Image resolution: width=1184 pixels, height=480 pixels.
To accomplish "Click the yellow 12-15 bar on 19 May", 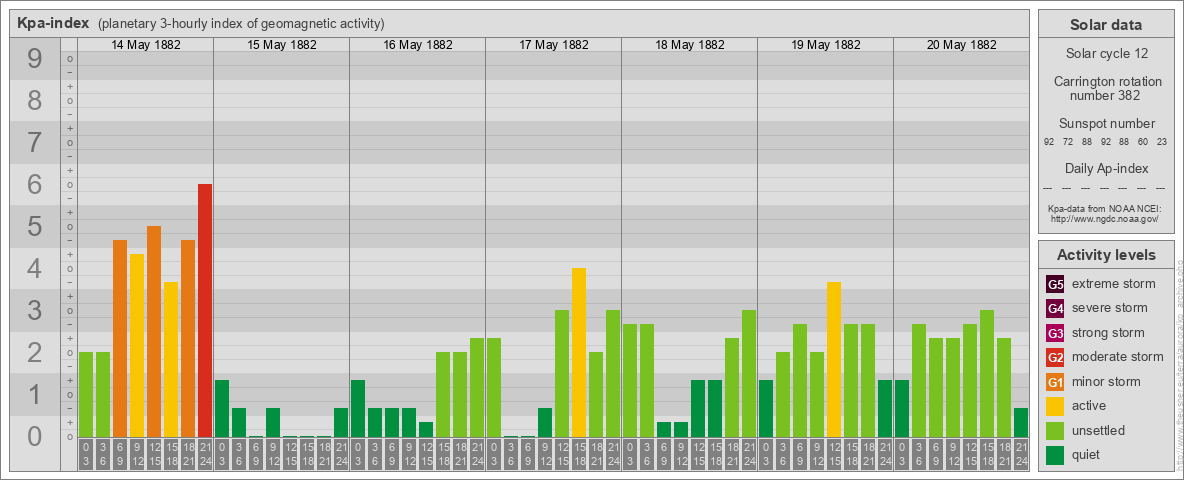I will tap(834, 359).
